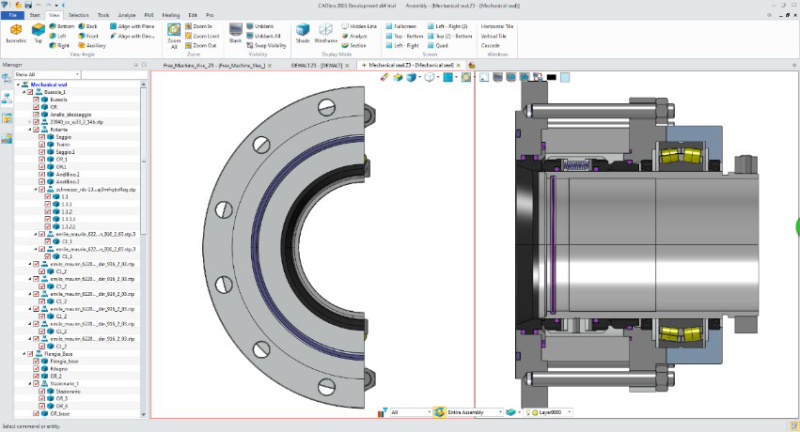Switch to Isometric view
800x432 pixels.
click(x=16, y=33)
